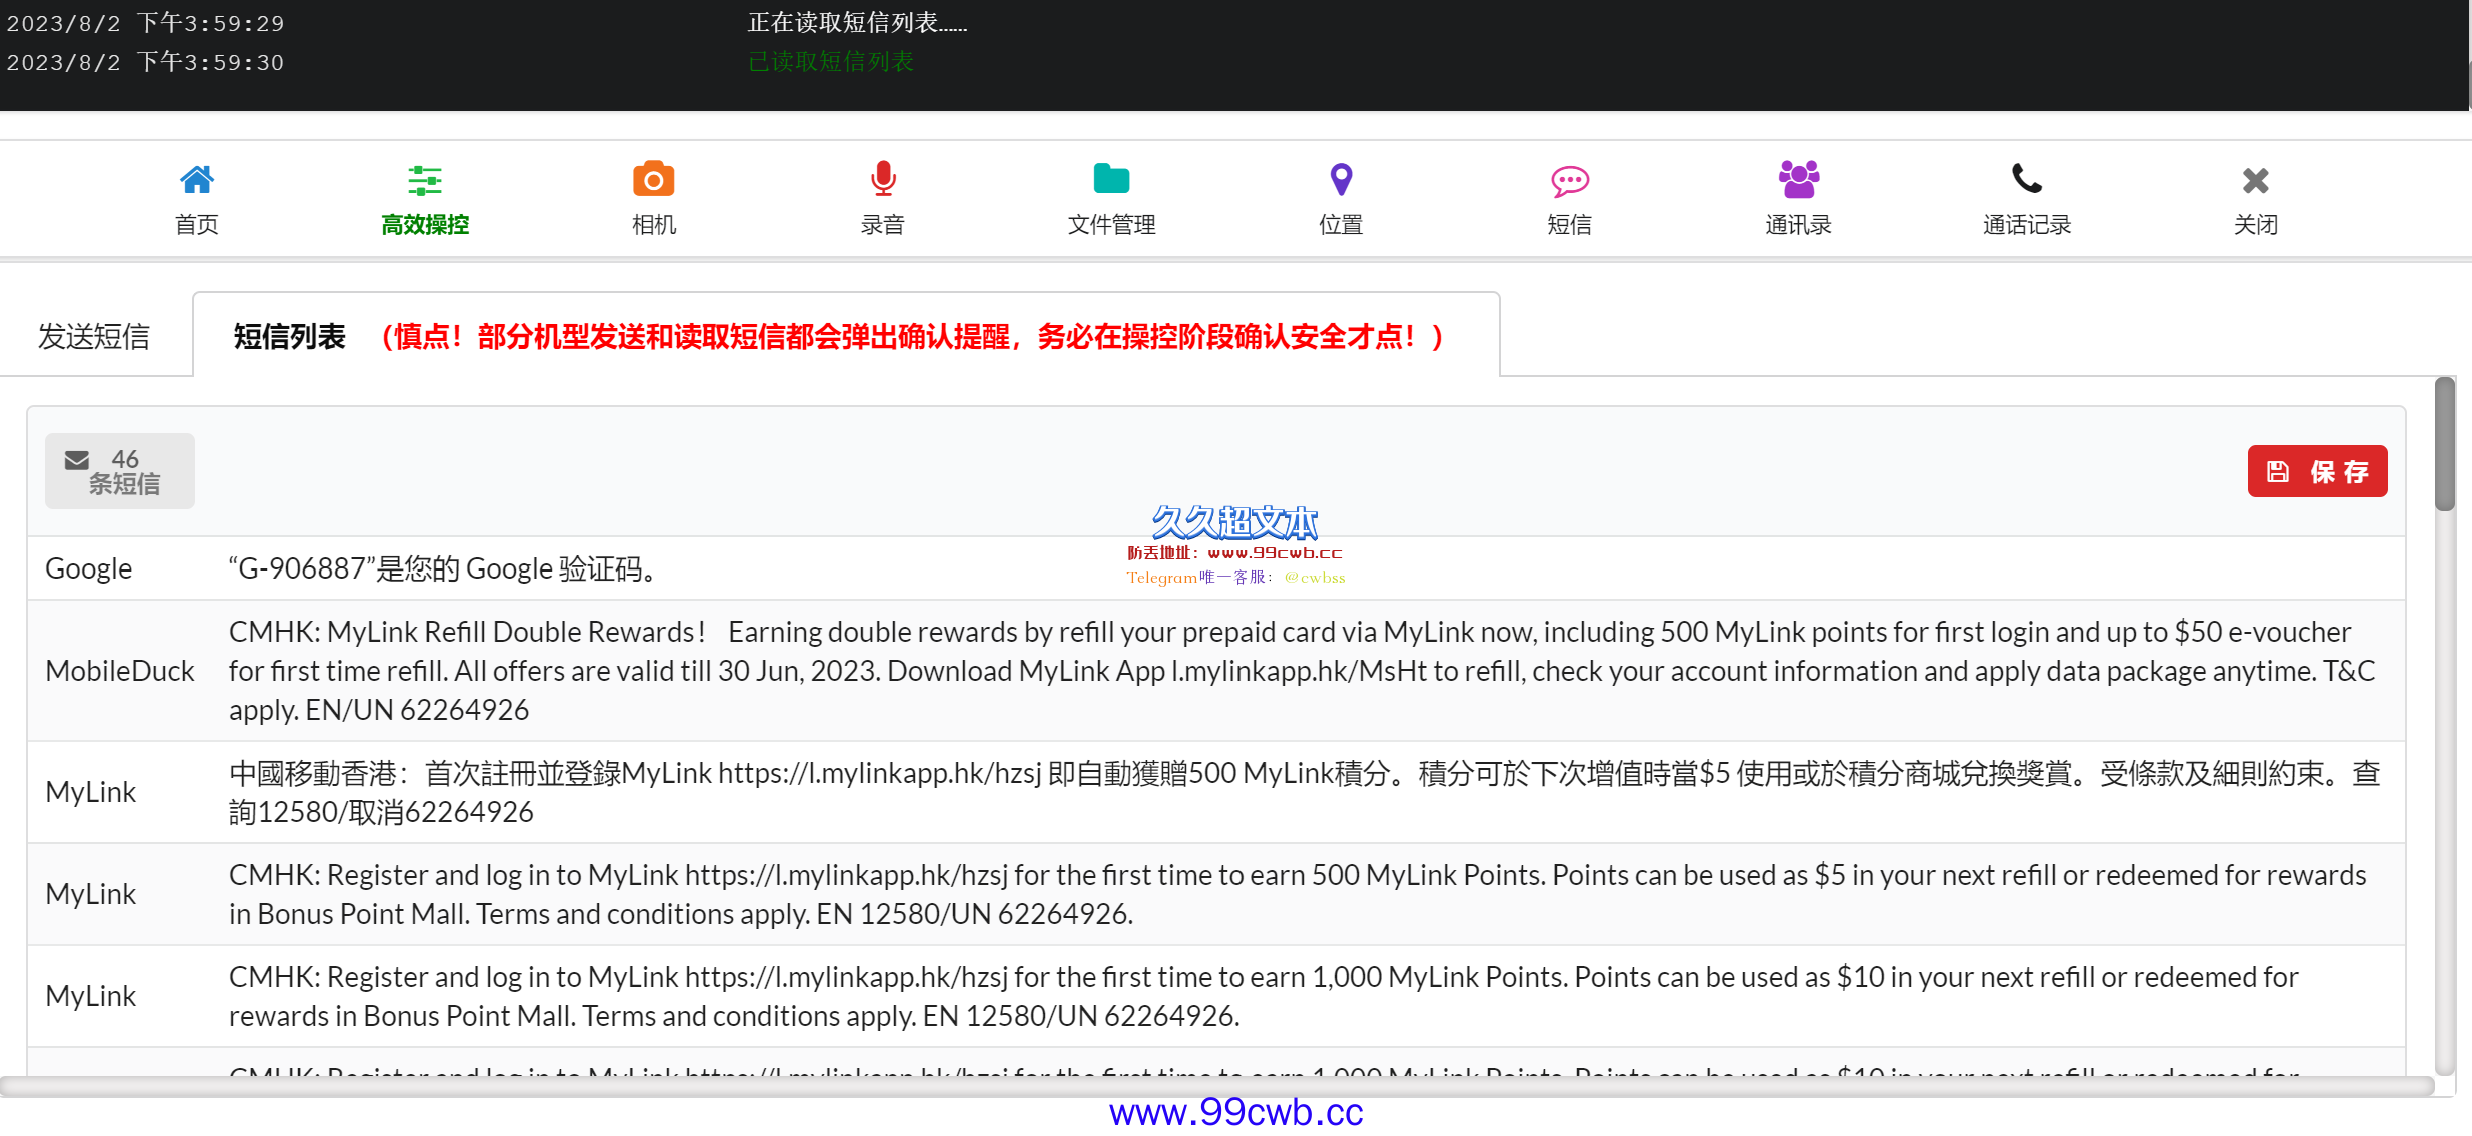Click the red 慎点 warning text

point(912,336)
